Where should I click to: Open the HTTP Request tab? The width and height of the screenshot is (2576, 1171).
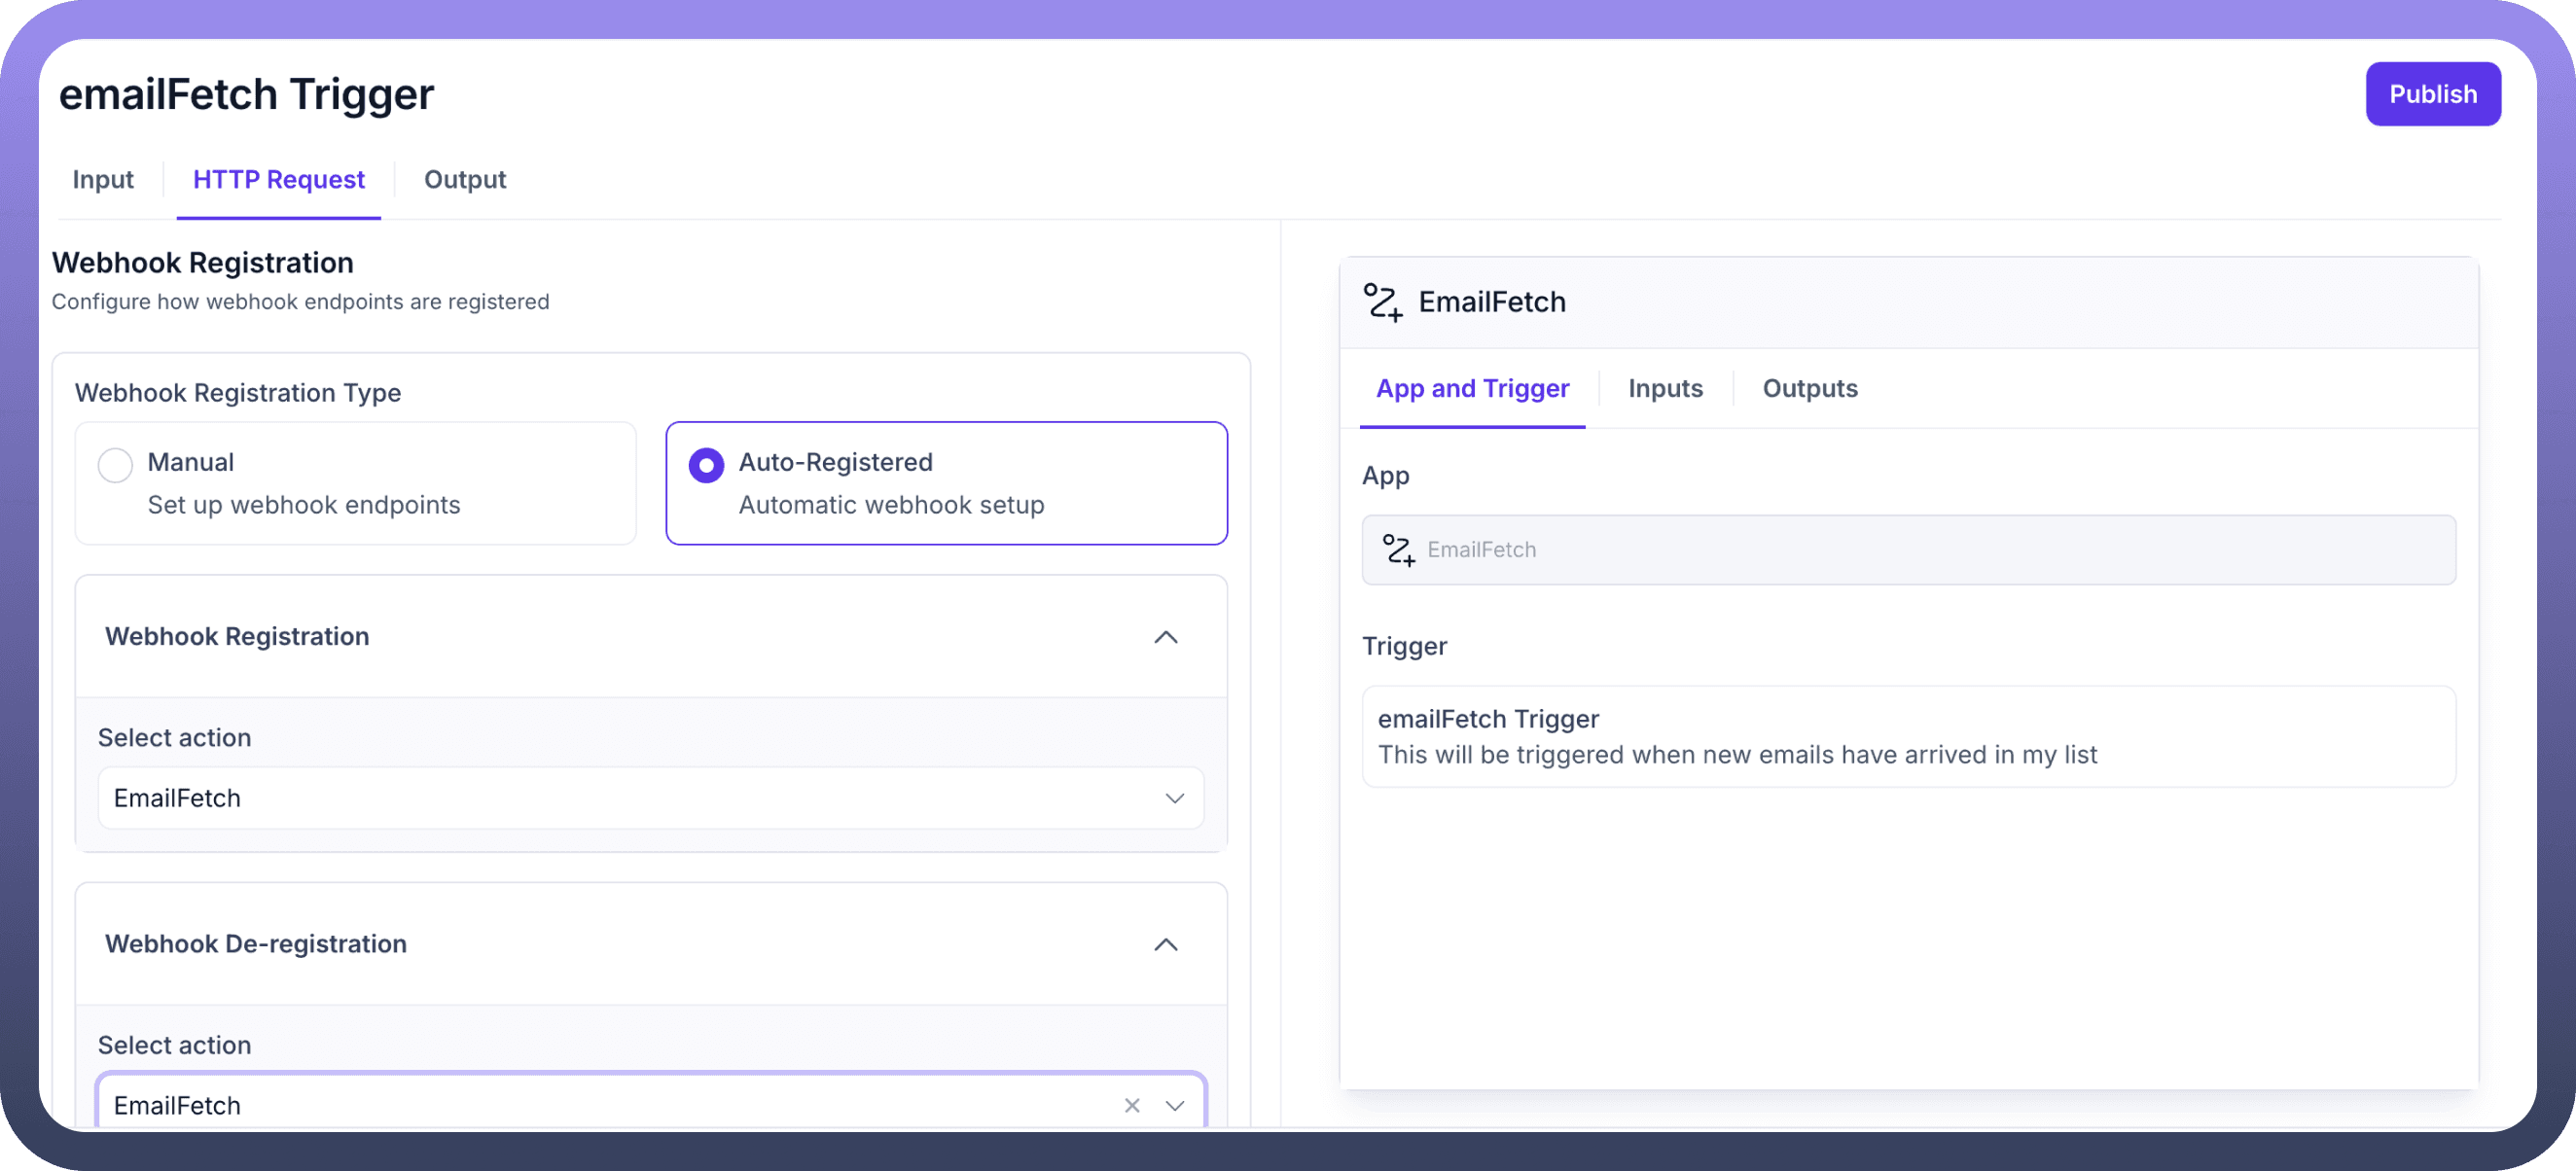(278, 180)
